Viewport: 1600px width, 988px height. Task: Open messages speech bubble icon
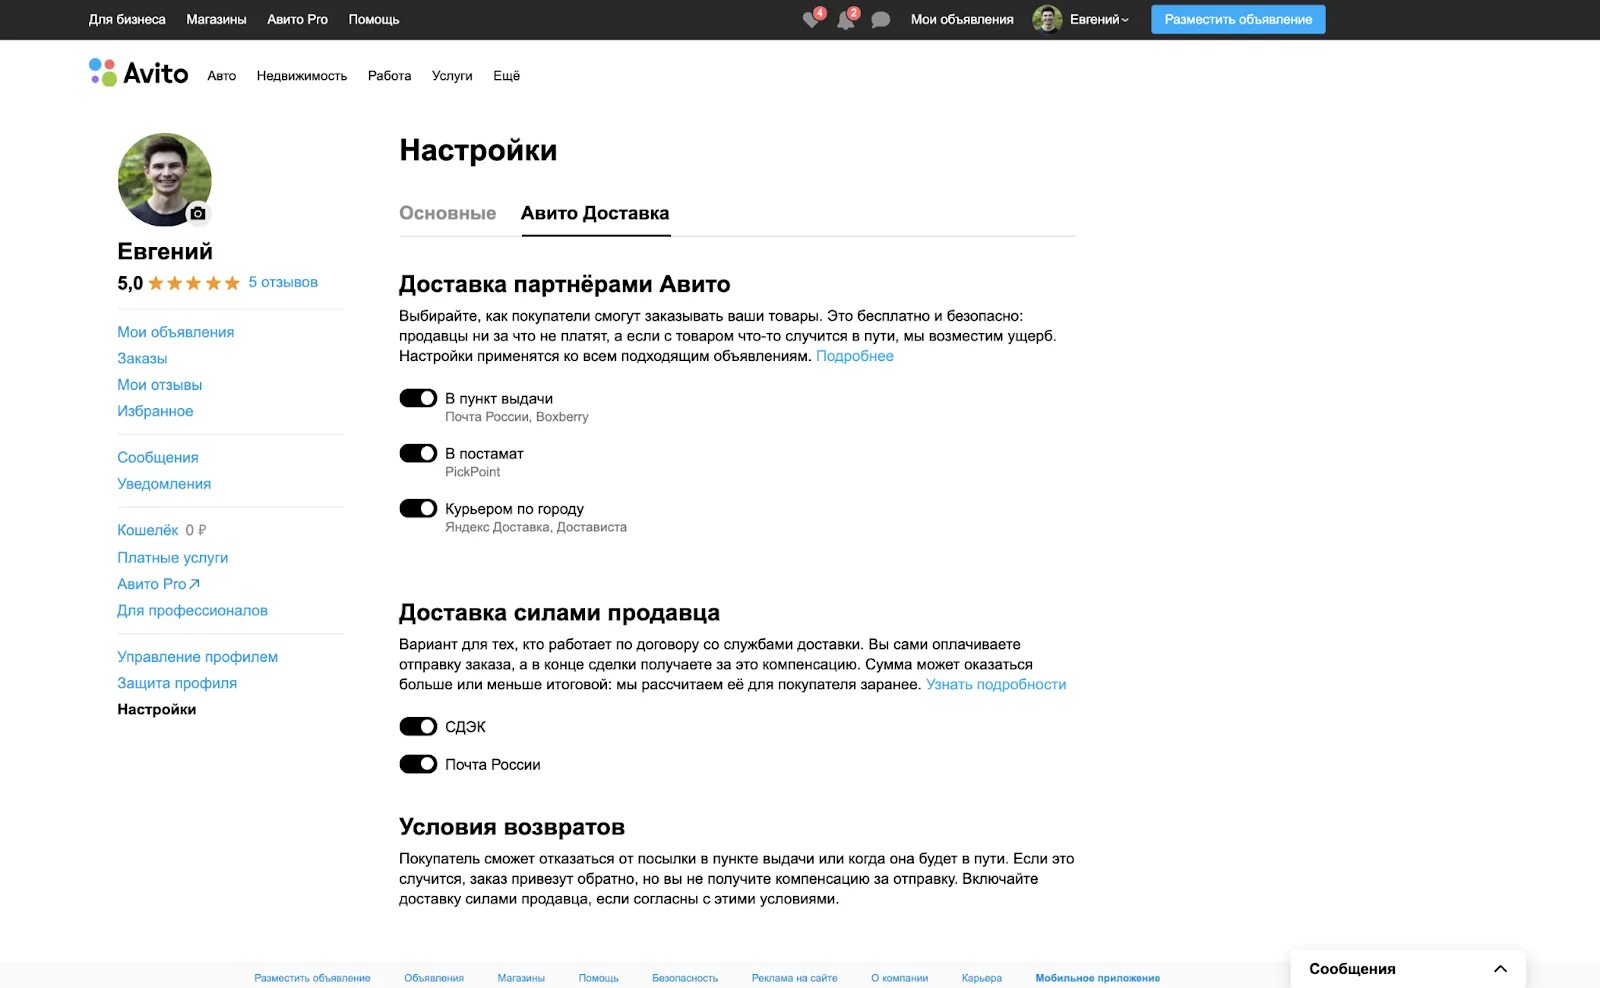tap(880, 20)
